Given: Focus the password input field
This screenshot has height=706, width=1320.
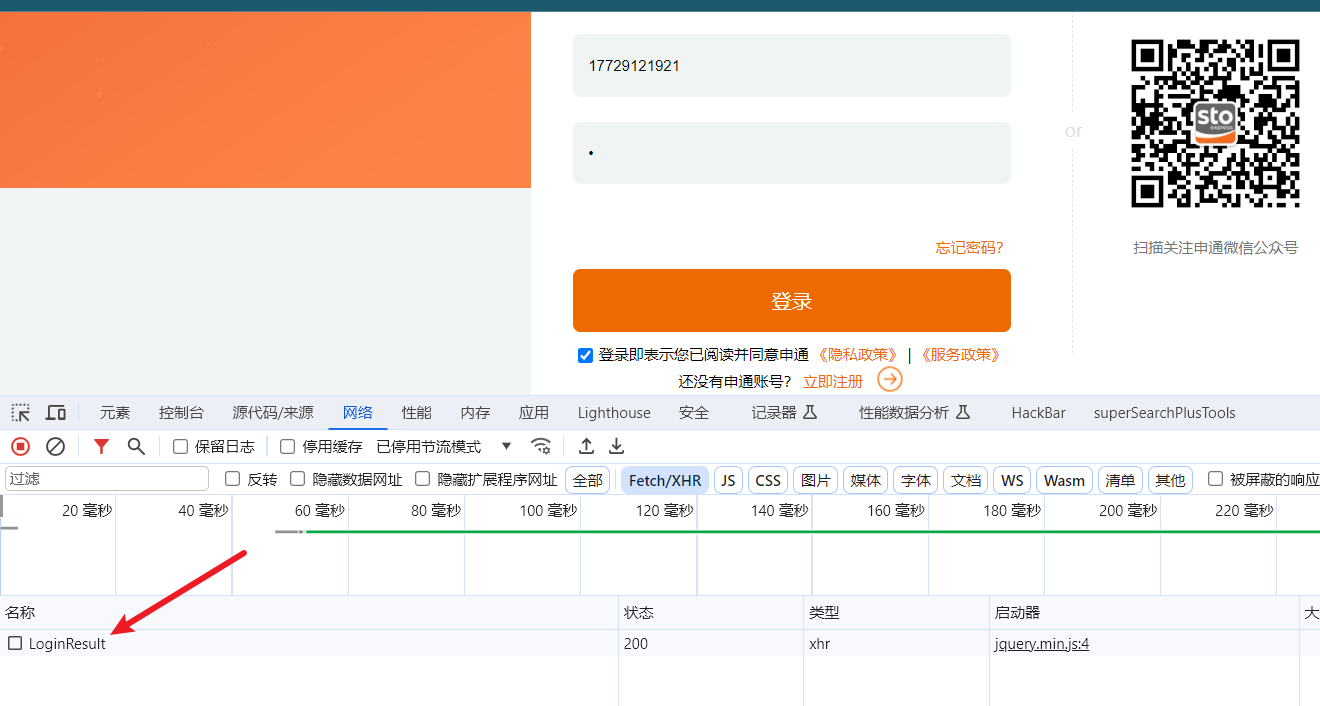Looking at the screenshot, I should coord(792,153).
